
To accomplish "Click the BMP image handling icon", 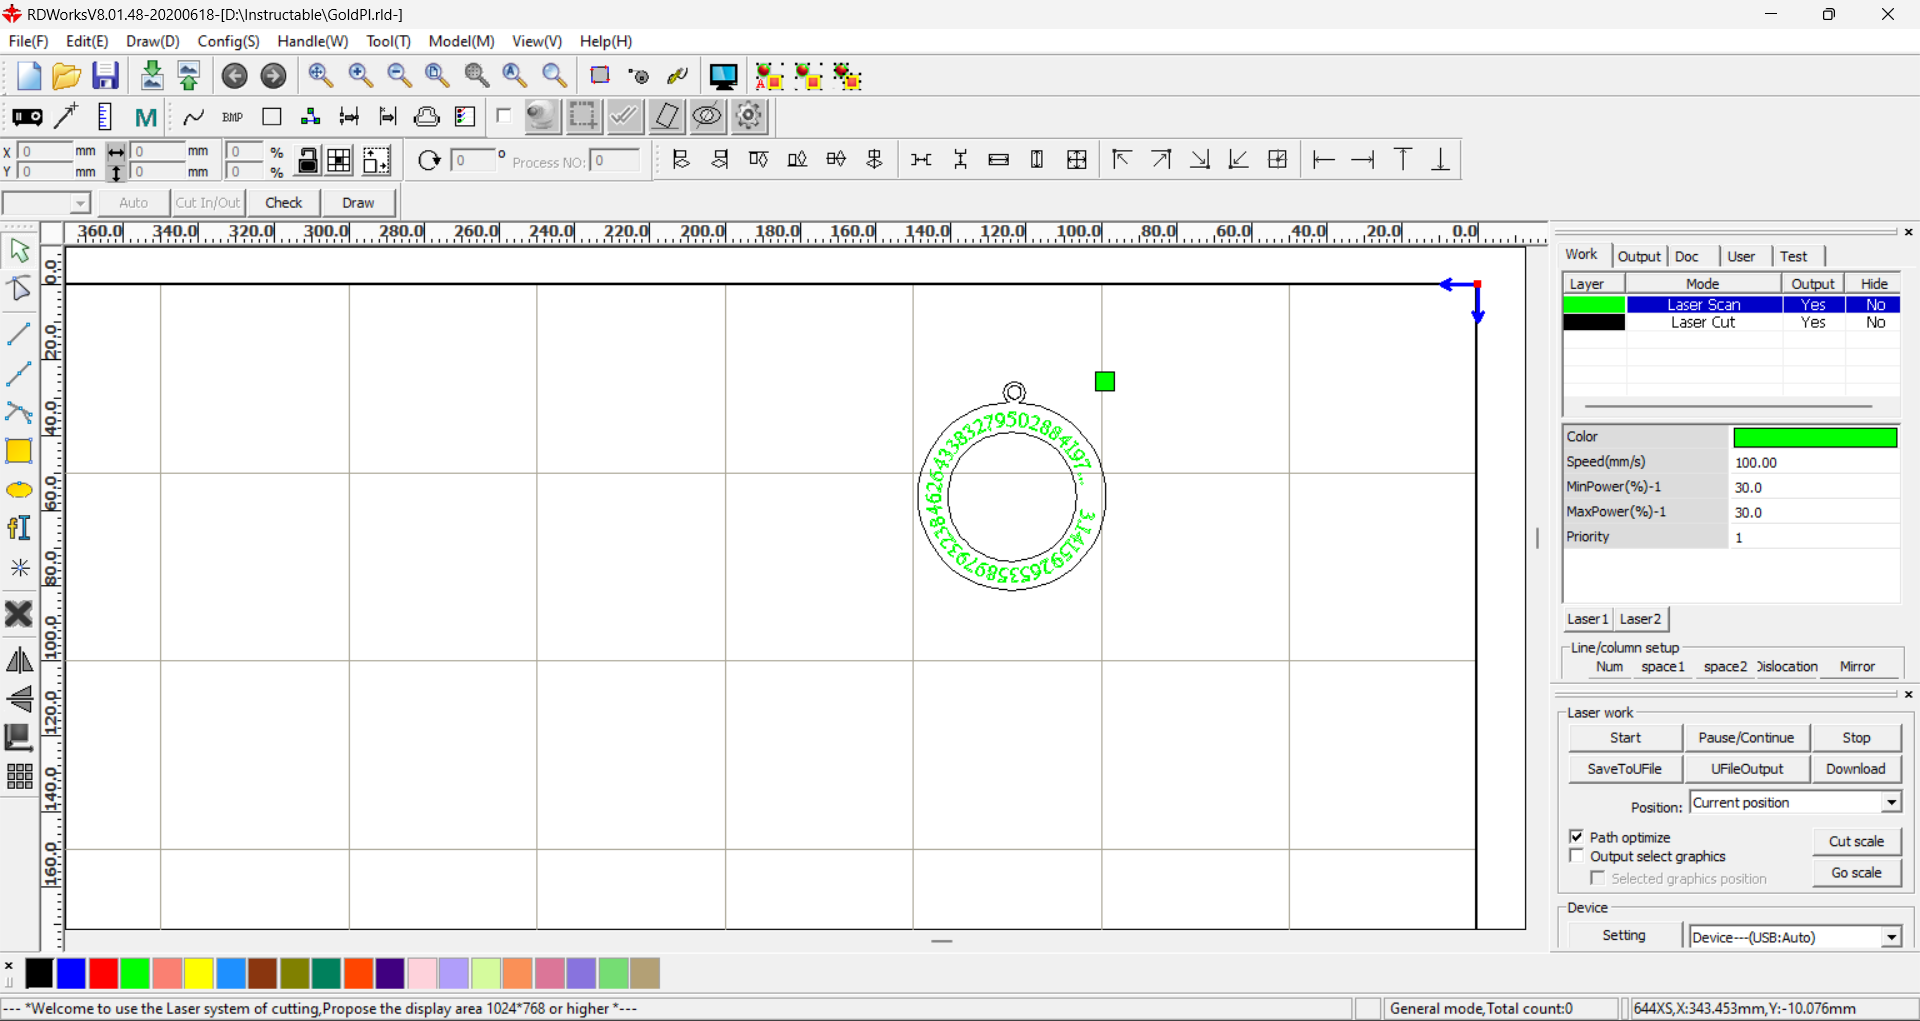I will click(x=233, y=117).
